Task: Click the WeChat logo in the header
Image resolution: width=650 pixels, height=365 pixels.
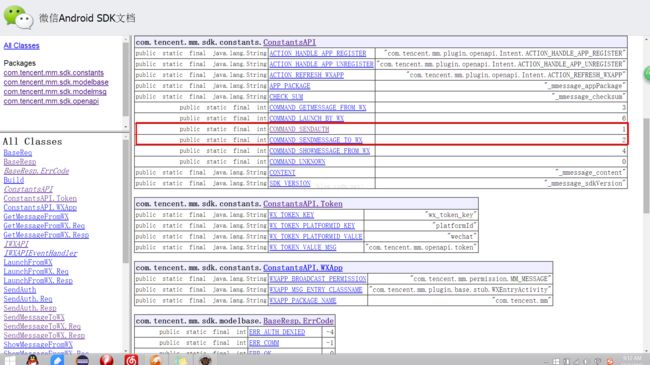Action: [x=18, y=17]
